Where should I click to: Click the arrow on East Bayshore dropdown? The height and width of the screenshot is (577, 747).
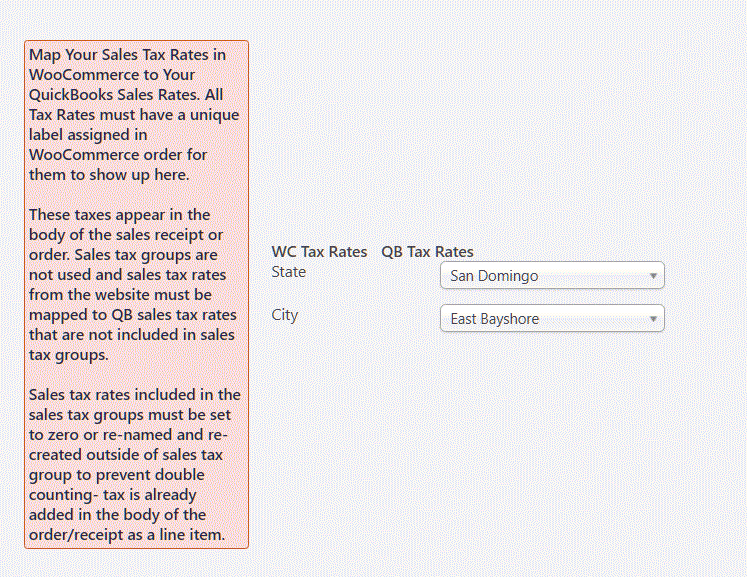[654, 319]
